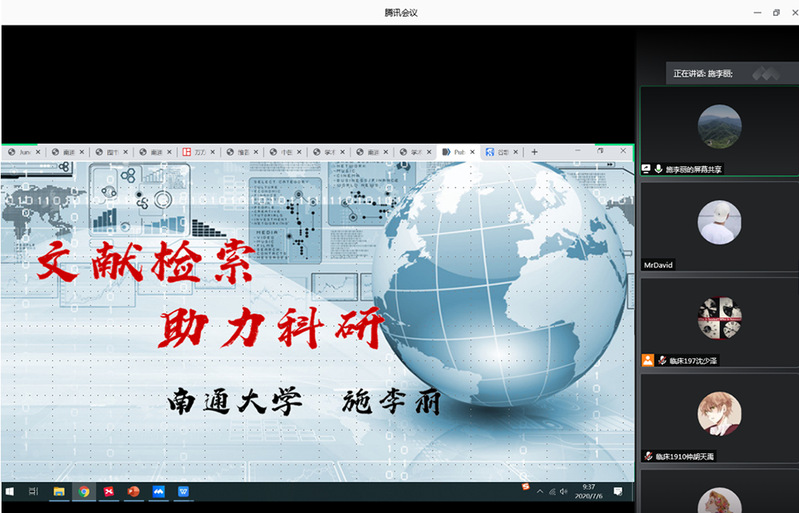Screen dimensions: 799x513
Task: Click the blue WPS W taskbar icon
Action: pos(183,492)
